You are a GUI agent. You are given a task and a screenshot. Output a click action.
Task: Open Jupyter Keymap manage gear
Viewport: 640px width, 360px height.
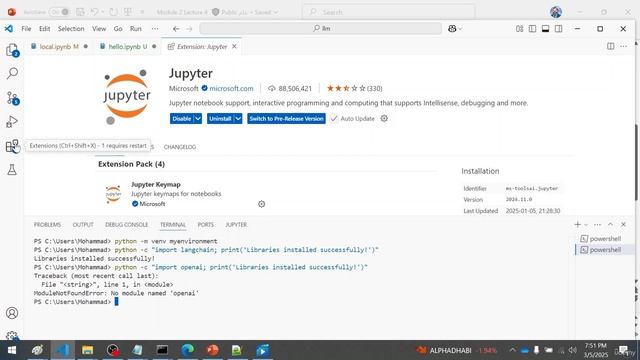coord(262,204)
